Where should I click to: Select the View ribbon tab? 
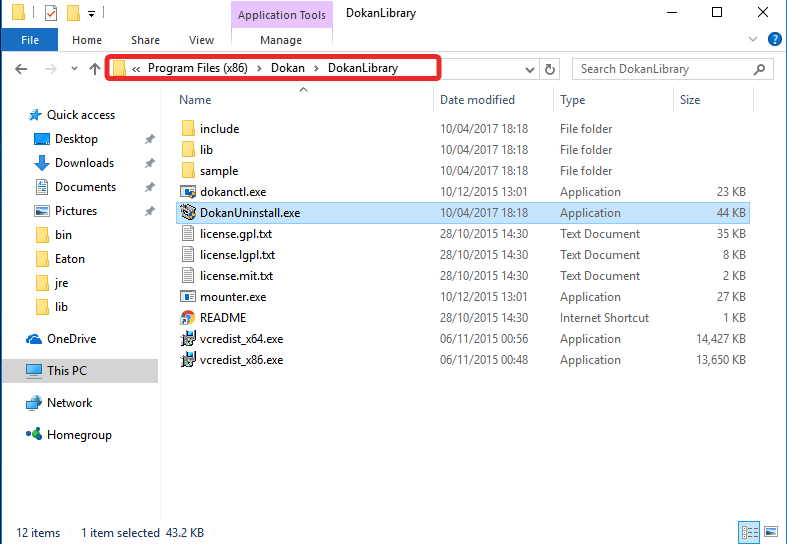[x=201, y=40]
